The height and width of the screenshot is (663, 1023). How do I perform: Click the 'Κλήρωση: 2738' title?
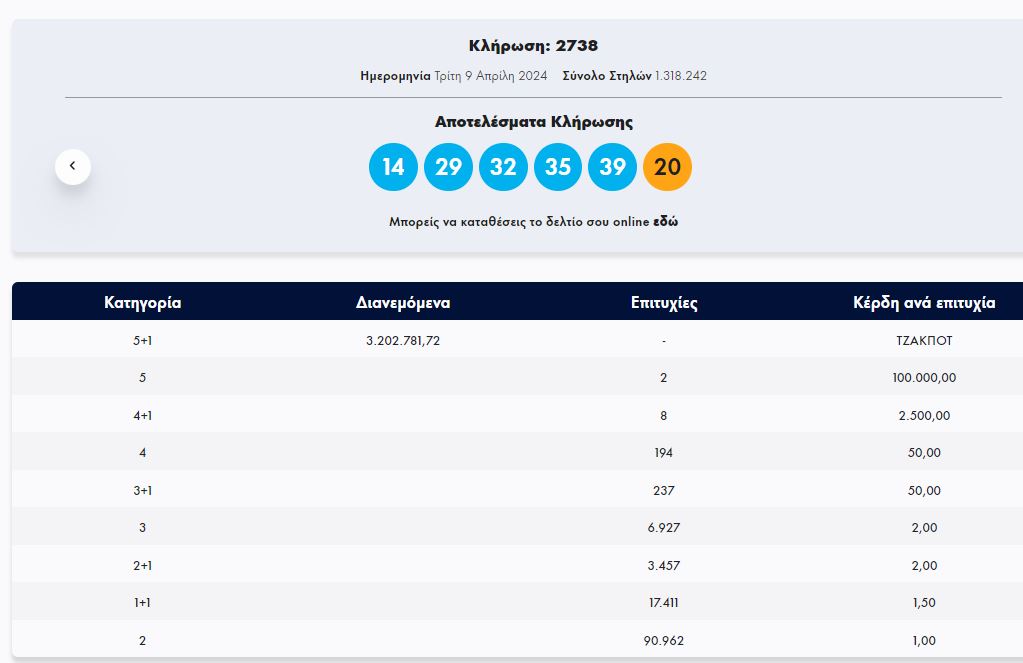[533, 45]
